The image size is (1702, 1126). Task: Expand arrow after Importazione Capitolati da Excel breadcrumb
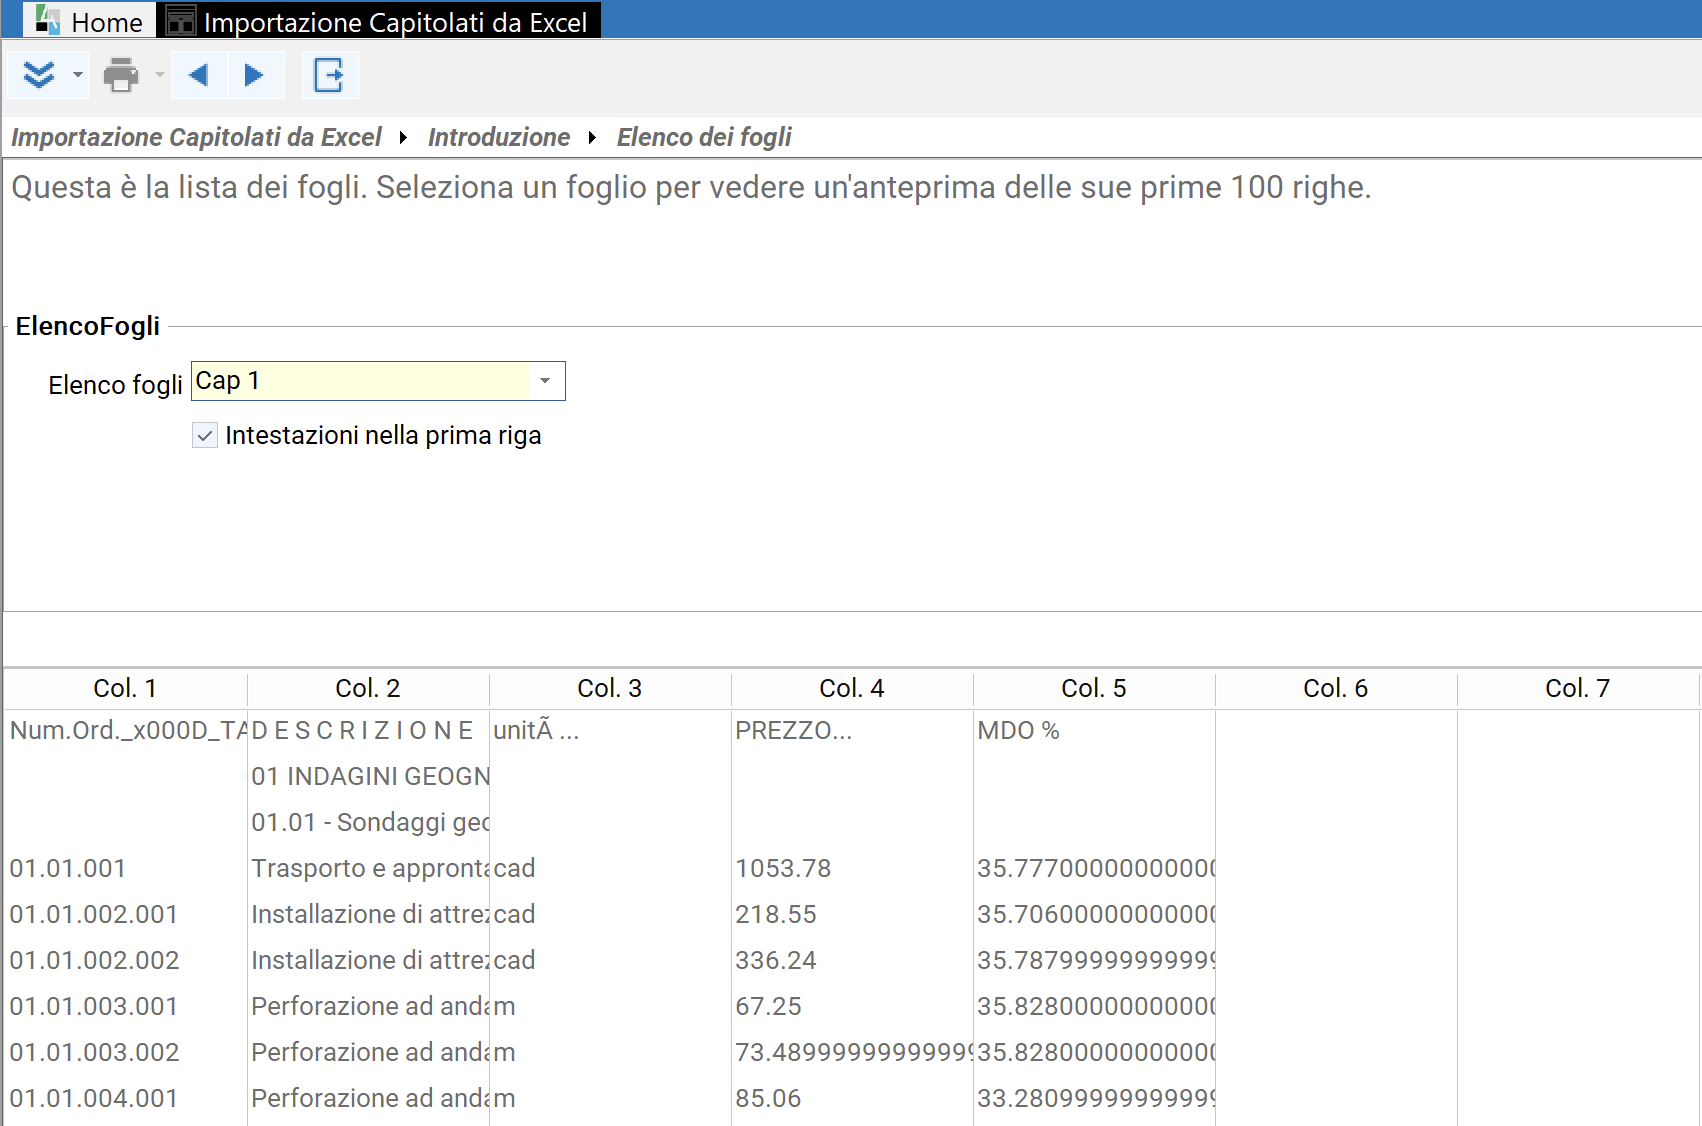pos(403,137)
